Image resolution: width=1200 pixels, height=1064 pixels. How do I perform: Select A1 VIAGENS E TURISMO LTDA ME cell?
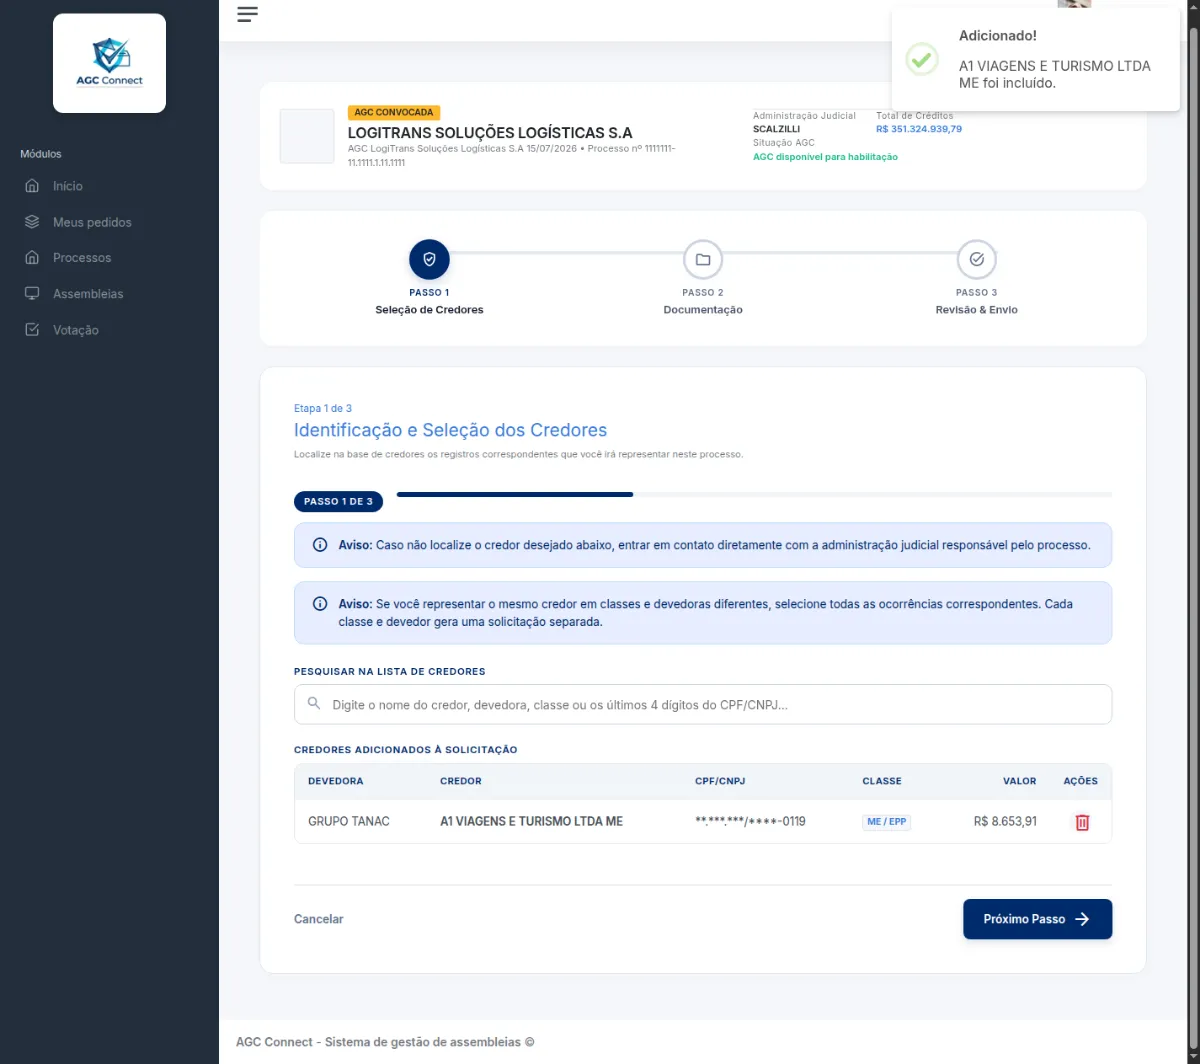click(x=531, y=821)
